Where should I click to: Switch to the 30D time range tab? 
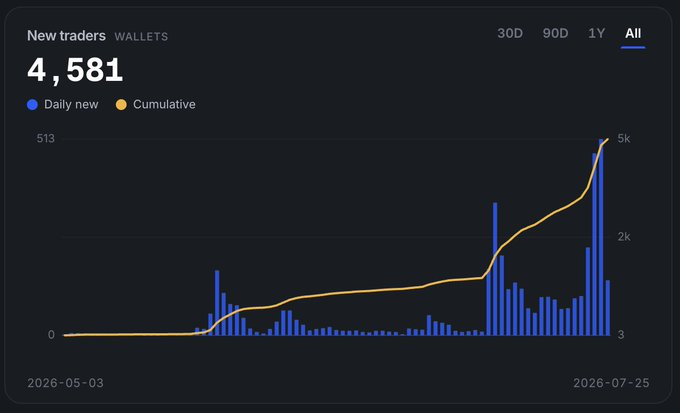coord(510,33)
